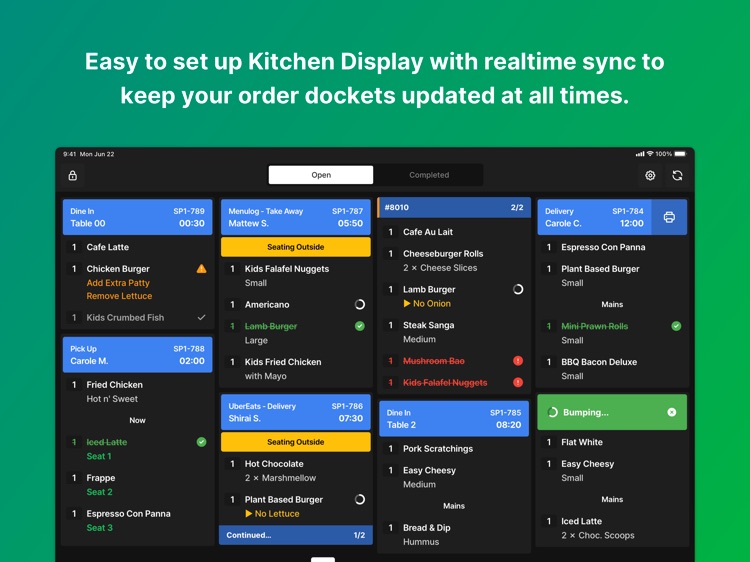Tap the Remove Lettuce modifier

pos(119,296)
